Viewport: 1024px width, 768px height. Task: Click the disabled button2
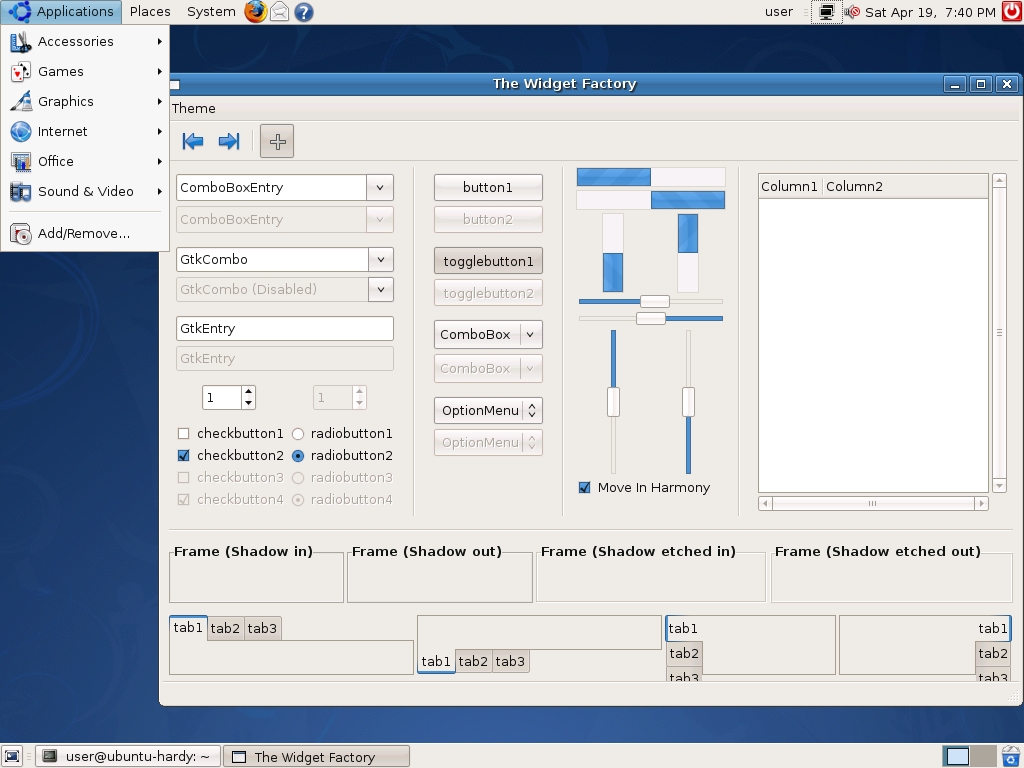488,220
